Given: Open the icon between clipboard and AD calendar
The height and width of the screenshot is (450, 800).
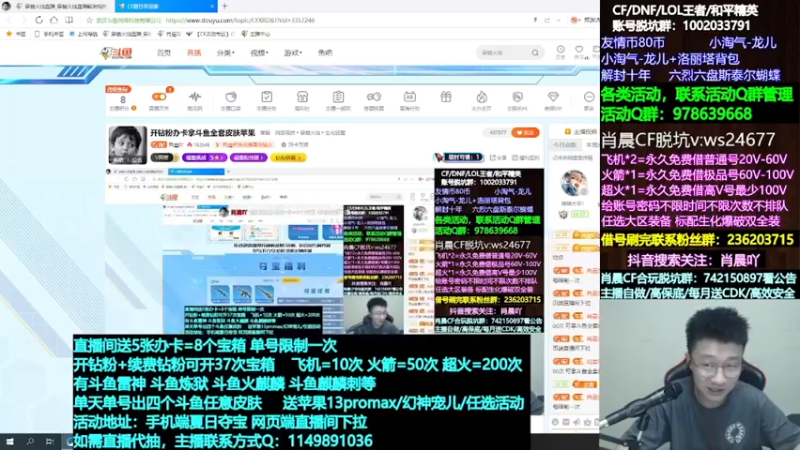Looking at the screenshot, I should pos(373,97).
